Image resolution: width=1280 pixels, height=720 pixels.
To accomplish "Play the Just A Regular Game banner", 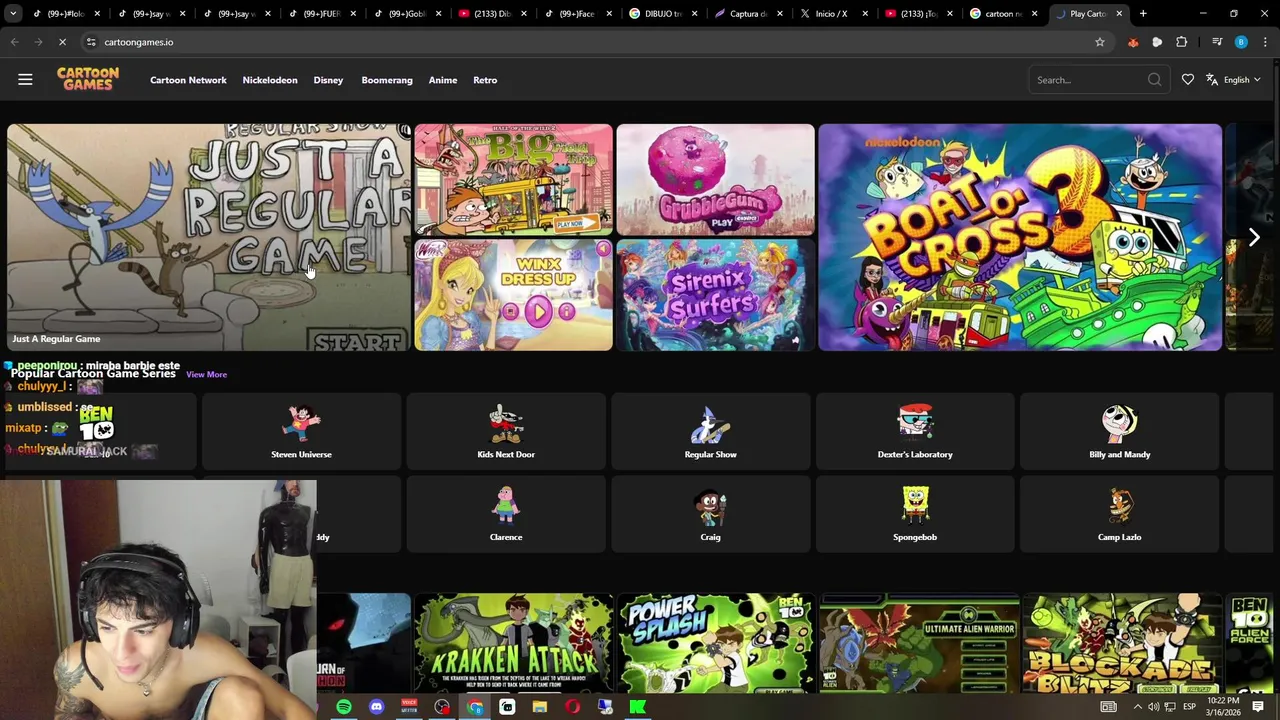I will tap(208, 237).
